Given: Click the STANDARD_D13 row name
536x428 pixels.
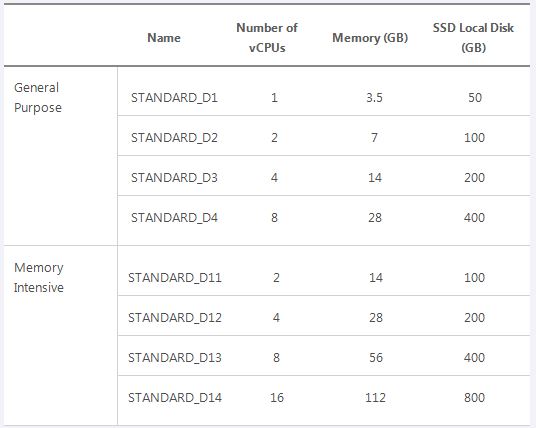Looking at the screenshot, I should point(175,358).
